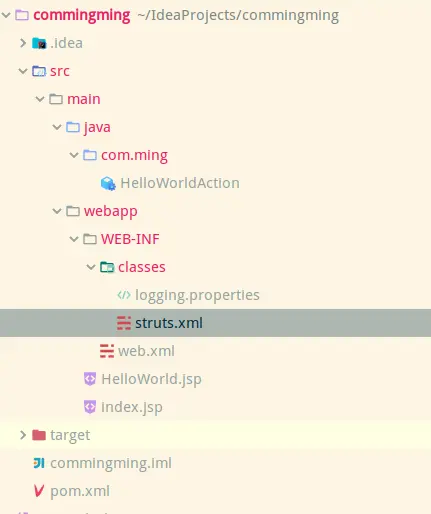Screen dimensions: 431x514
Task: Select the pom.xml file name
Action: (x=80, y=492)
